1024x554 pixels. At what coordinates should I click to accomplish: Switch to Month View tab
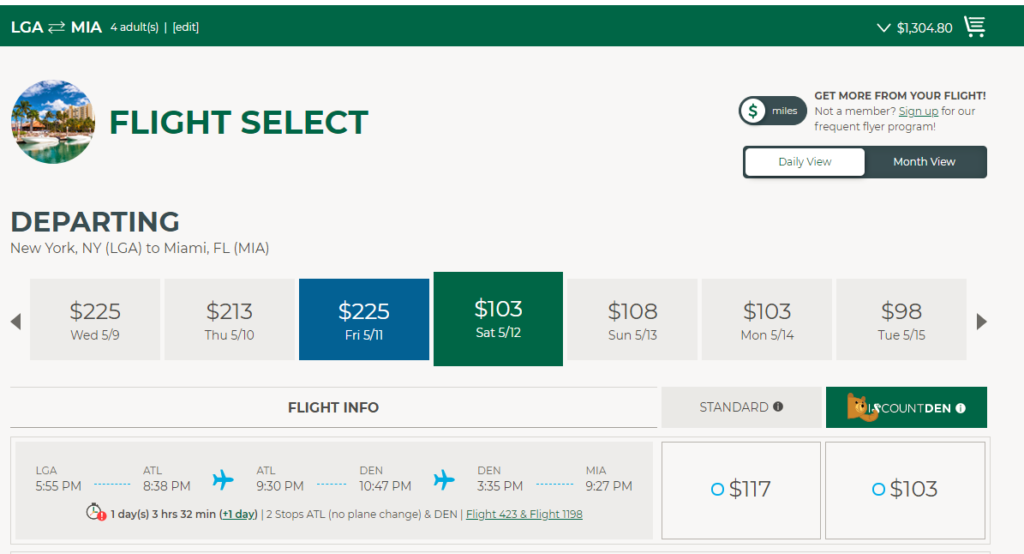click(x=924, y=162)
